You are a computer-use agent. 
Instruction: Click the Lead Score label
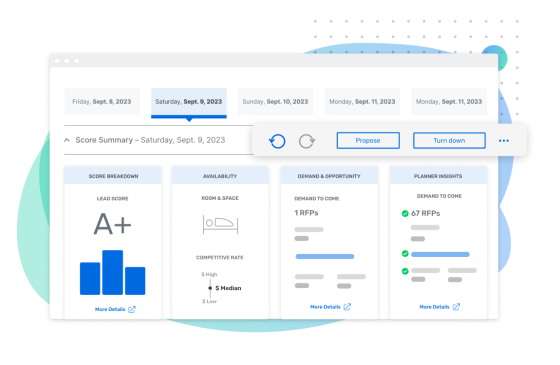(x=112, y=199)
